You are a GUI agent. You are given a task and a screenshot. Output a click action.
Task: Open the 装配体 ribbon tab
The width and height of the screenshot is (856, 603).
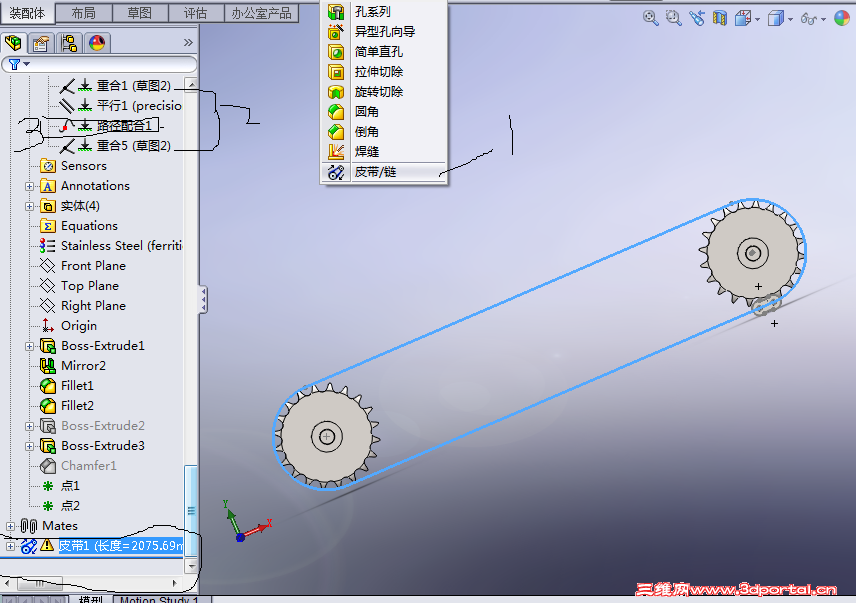tap(27, 13)
